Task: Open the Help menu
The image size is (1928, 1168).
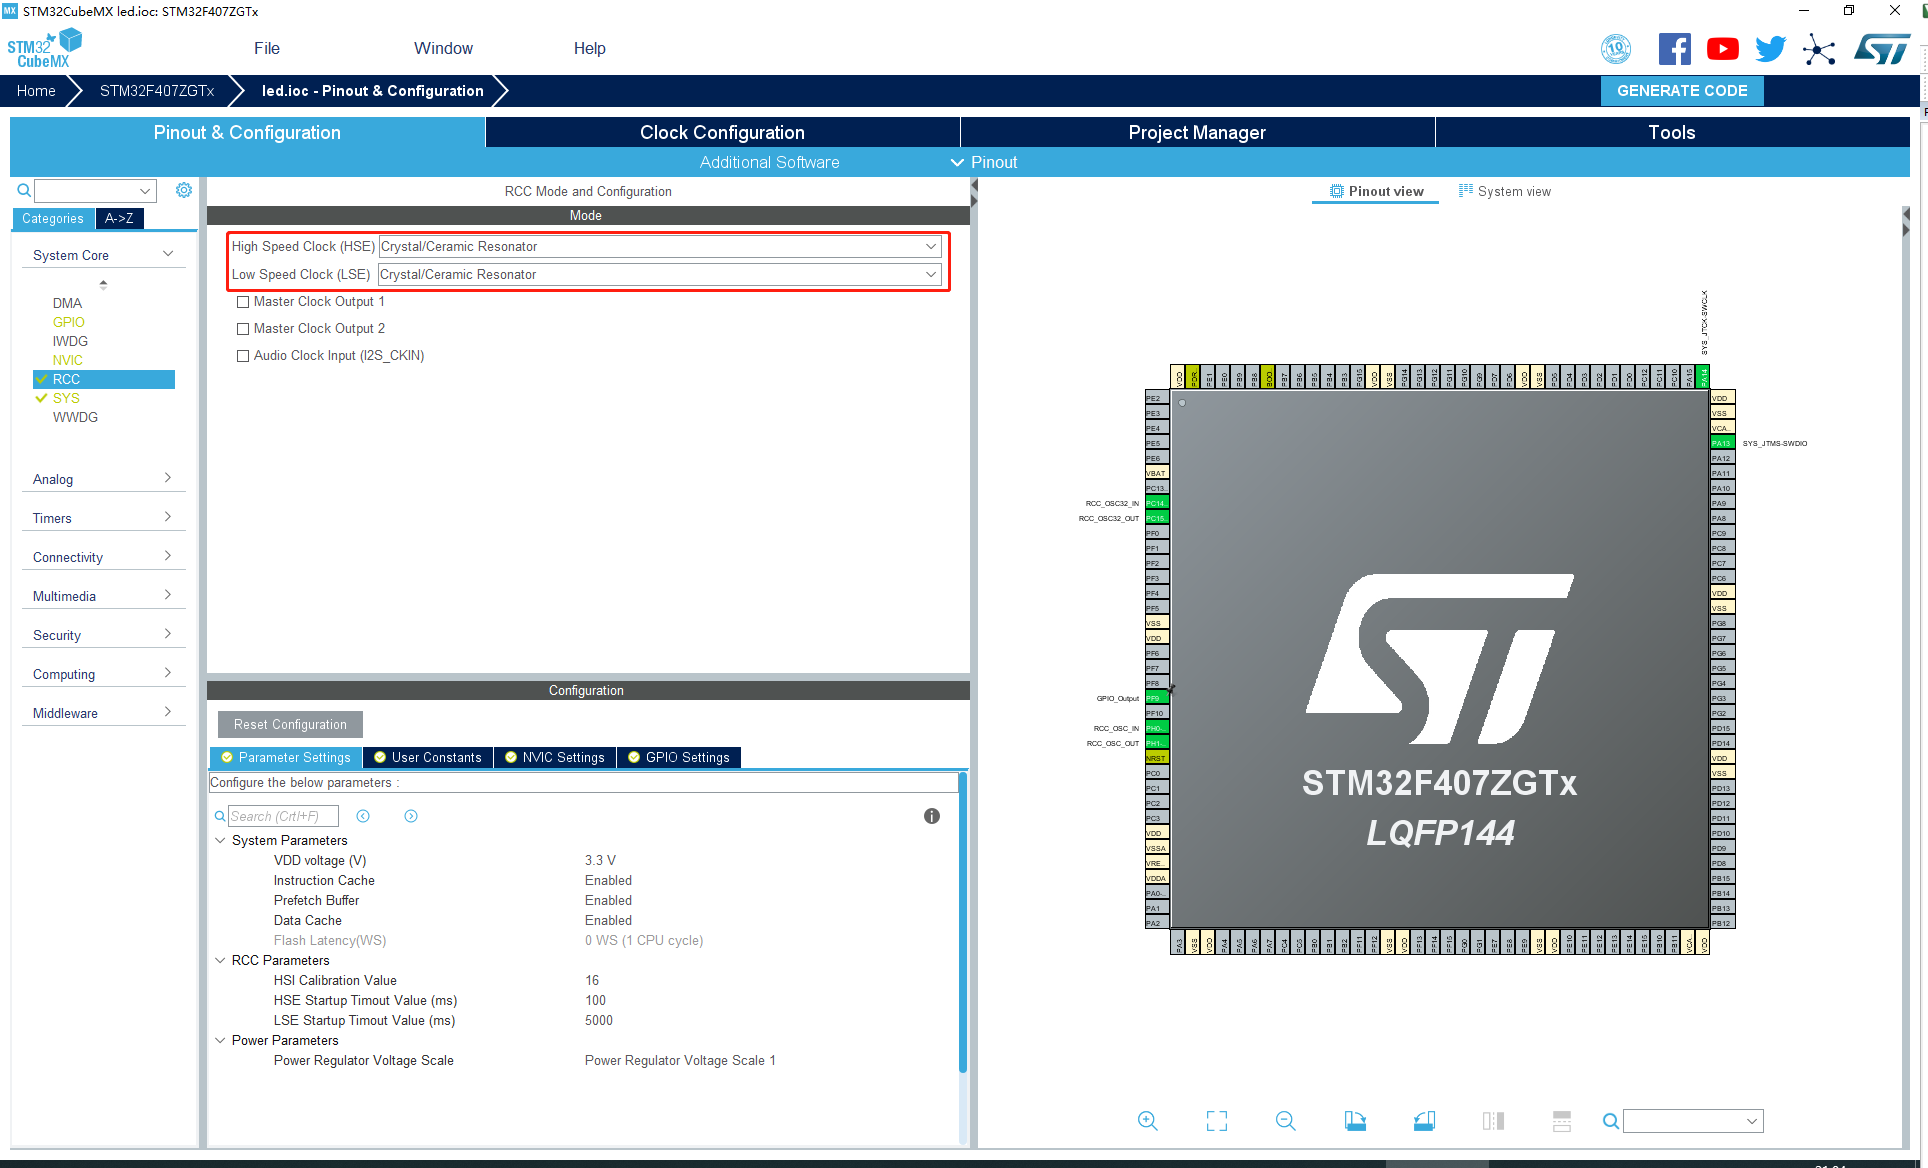Action: click(590, 48)
